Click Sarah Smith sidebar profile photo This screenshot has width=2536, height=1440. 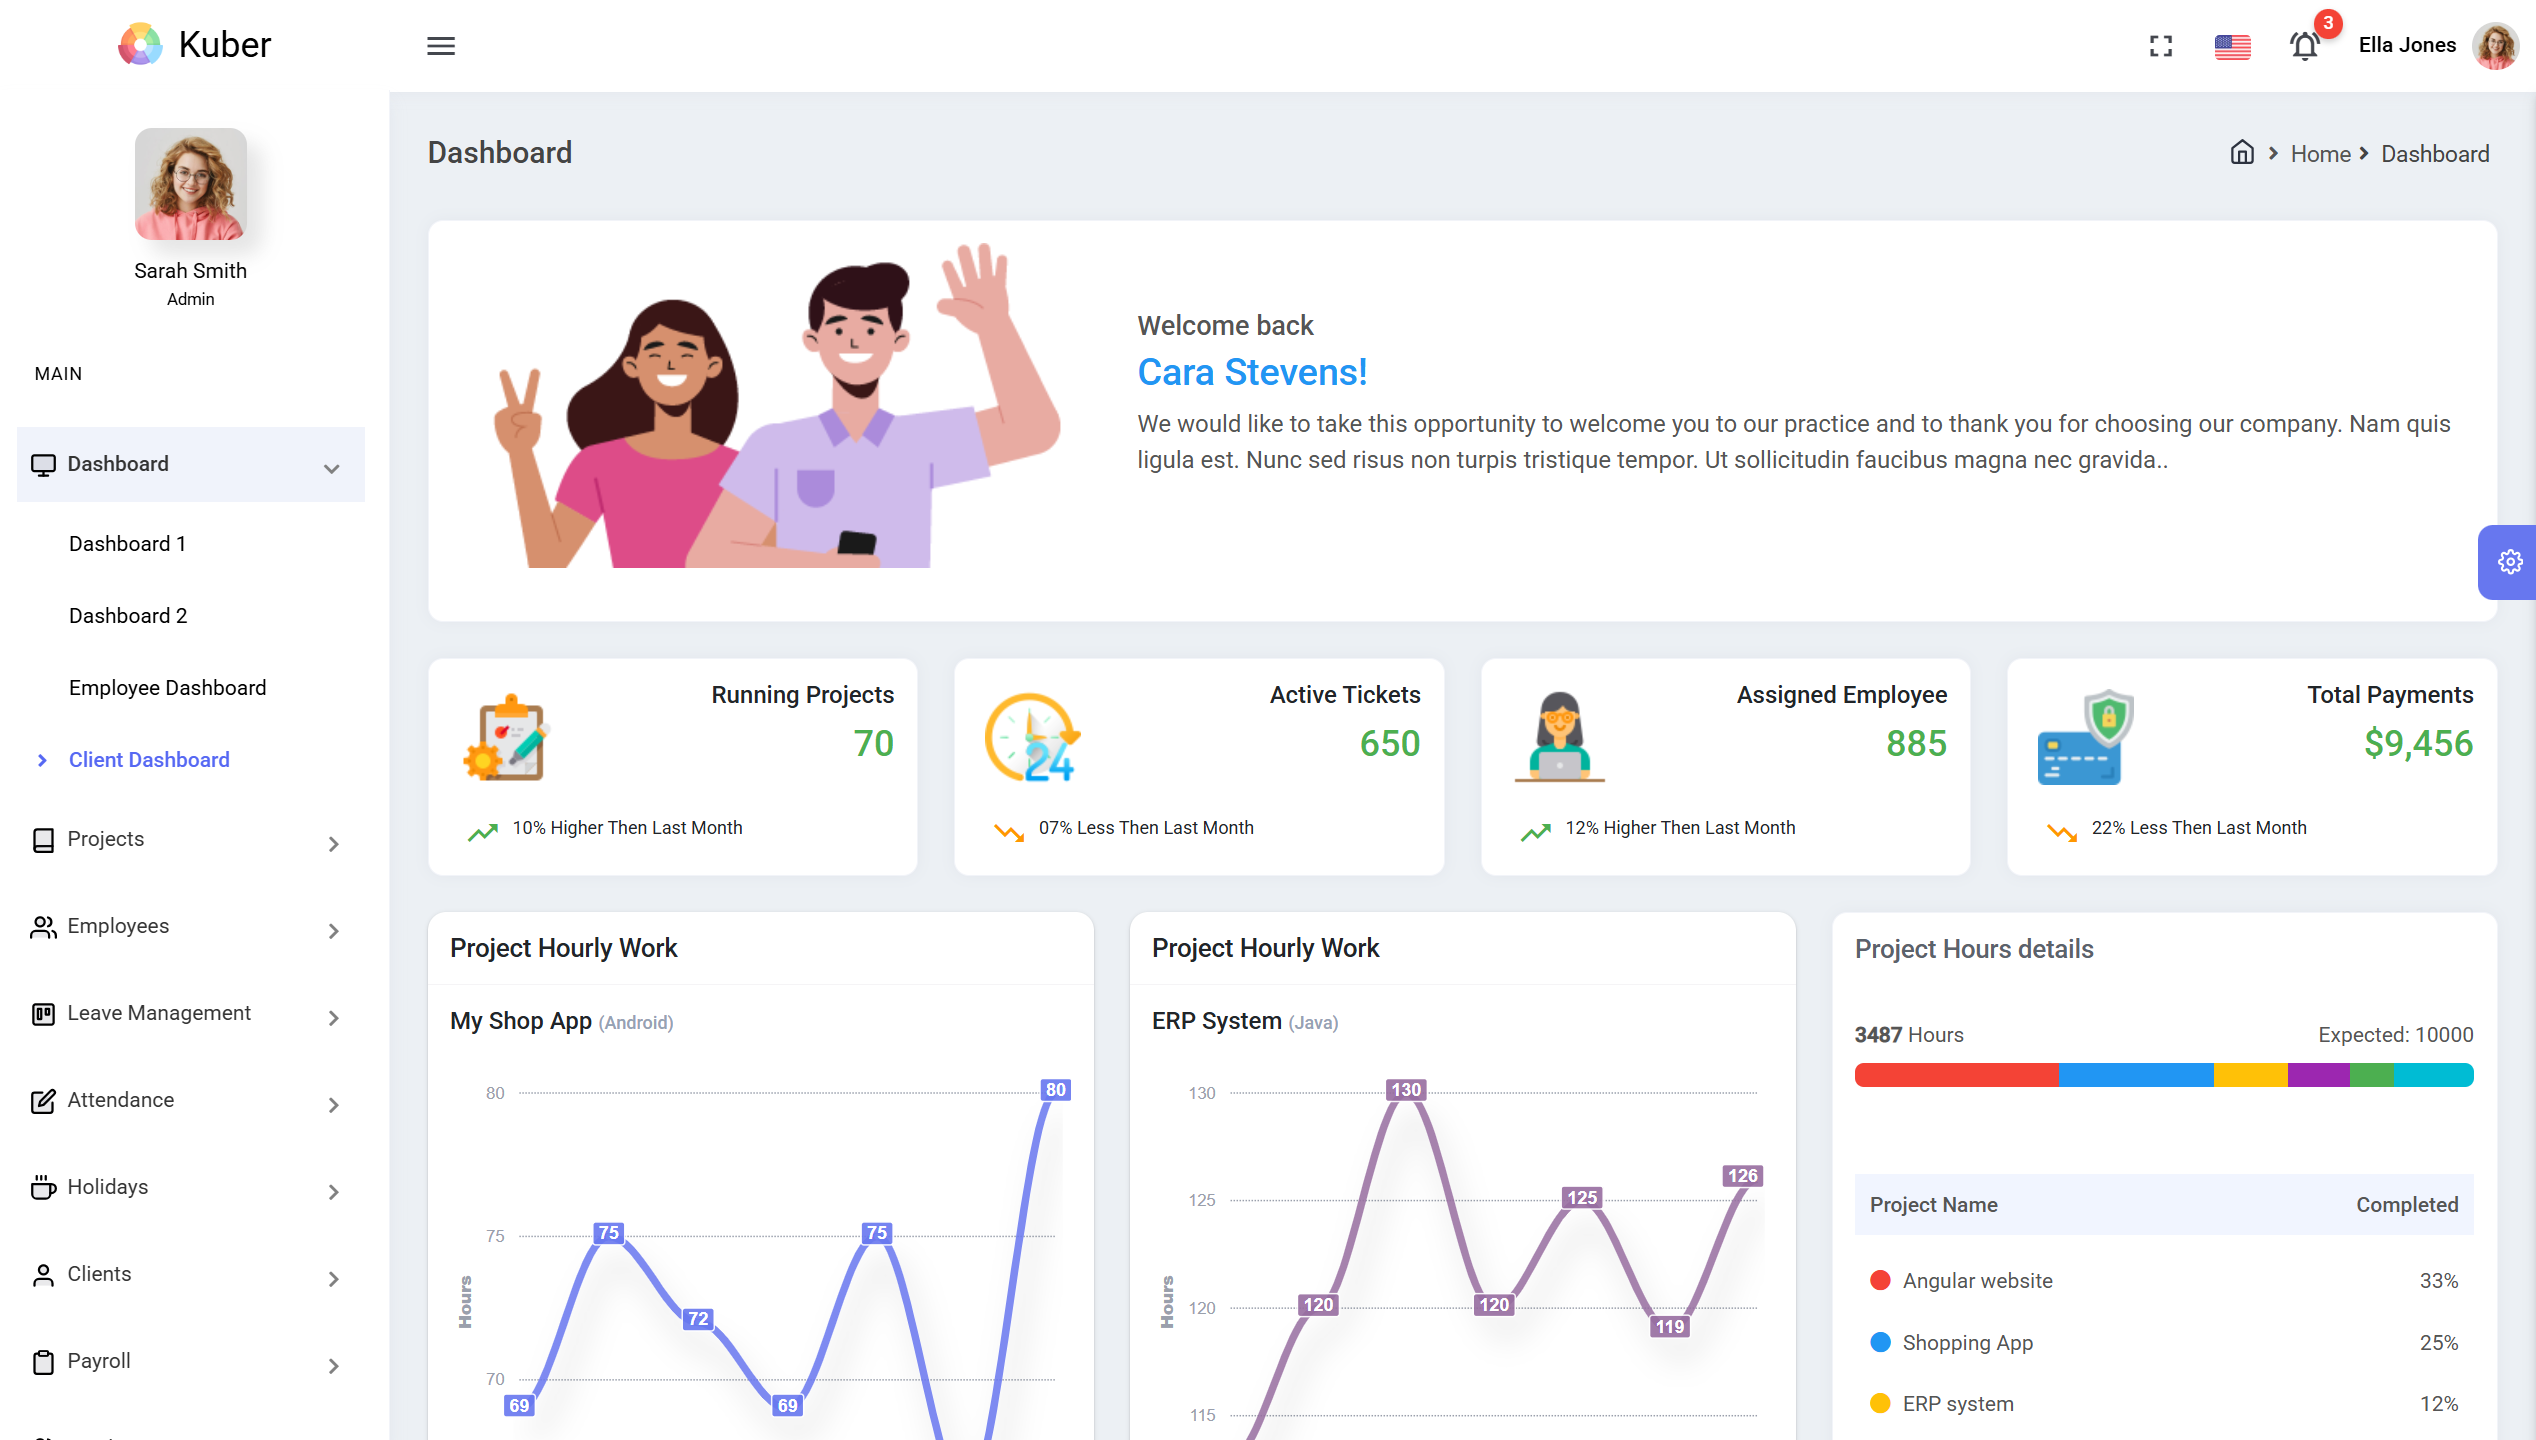click(190, 184)
